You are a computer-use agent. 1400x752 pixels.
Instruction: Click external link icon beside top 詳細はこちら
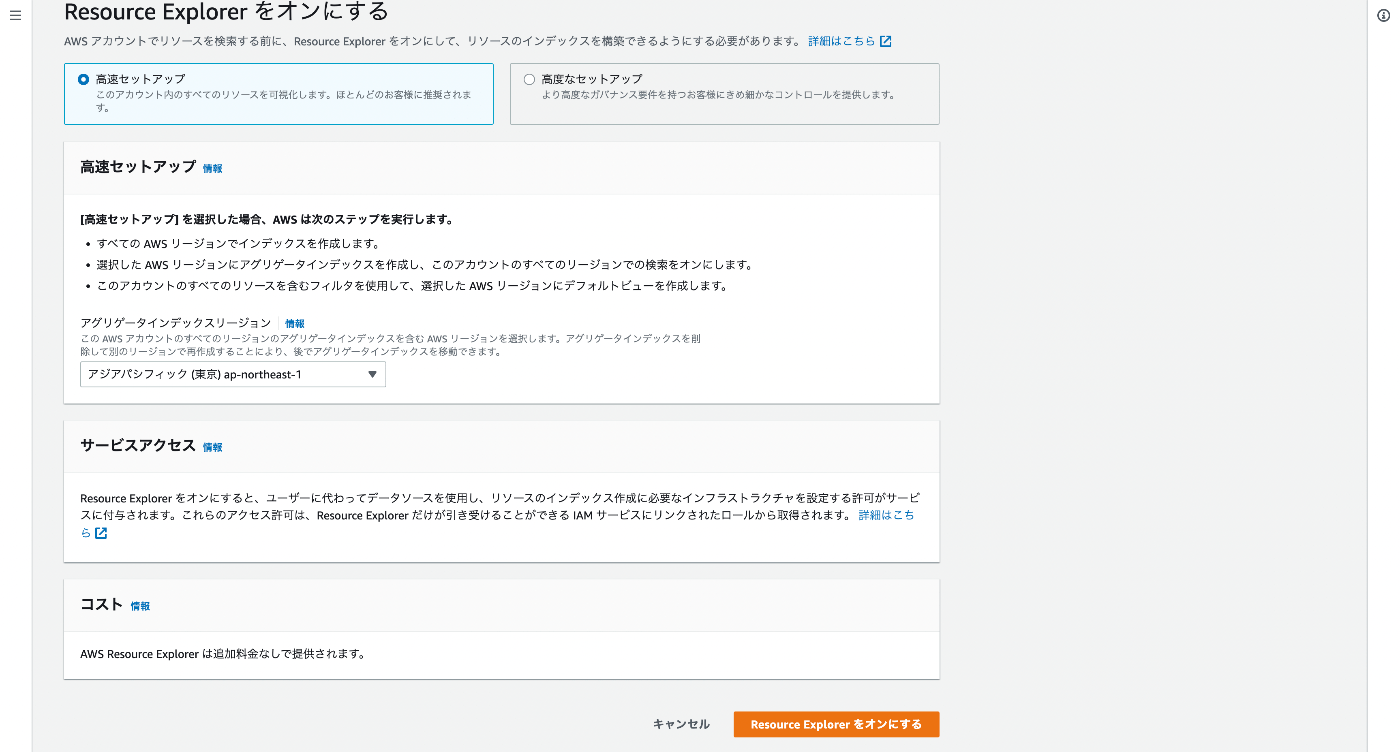(885, 42)
